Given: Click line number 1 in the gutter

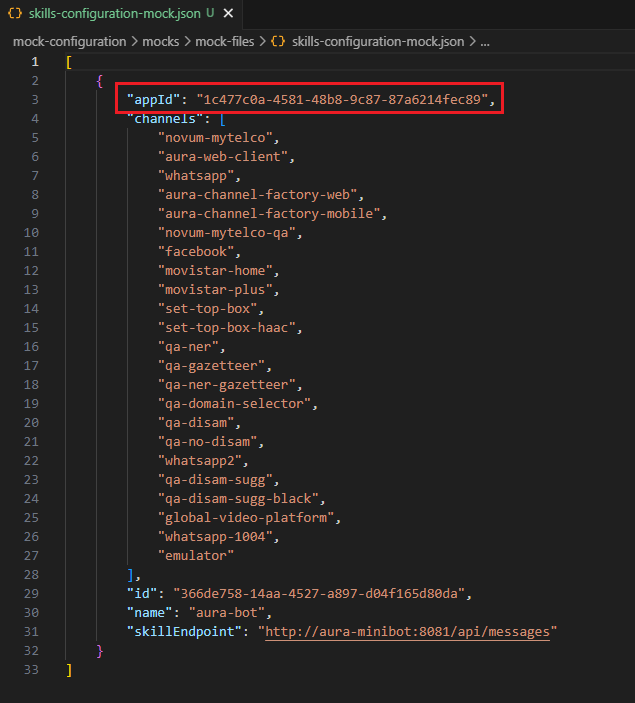Looking at the screenshot, I should 35,62.
